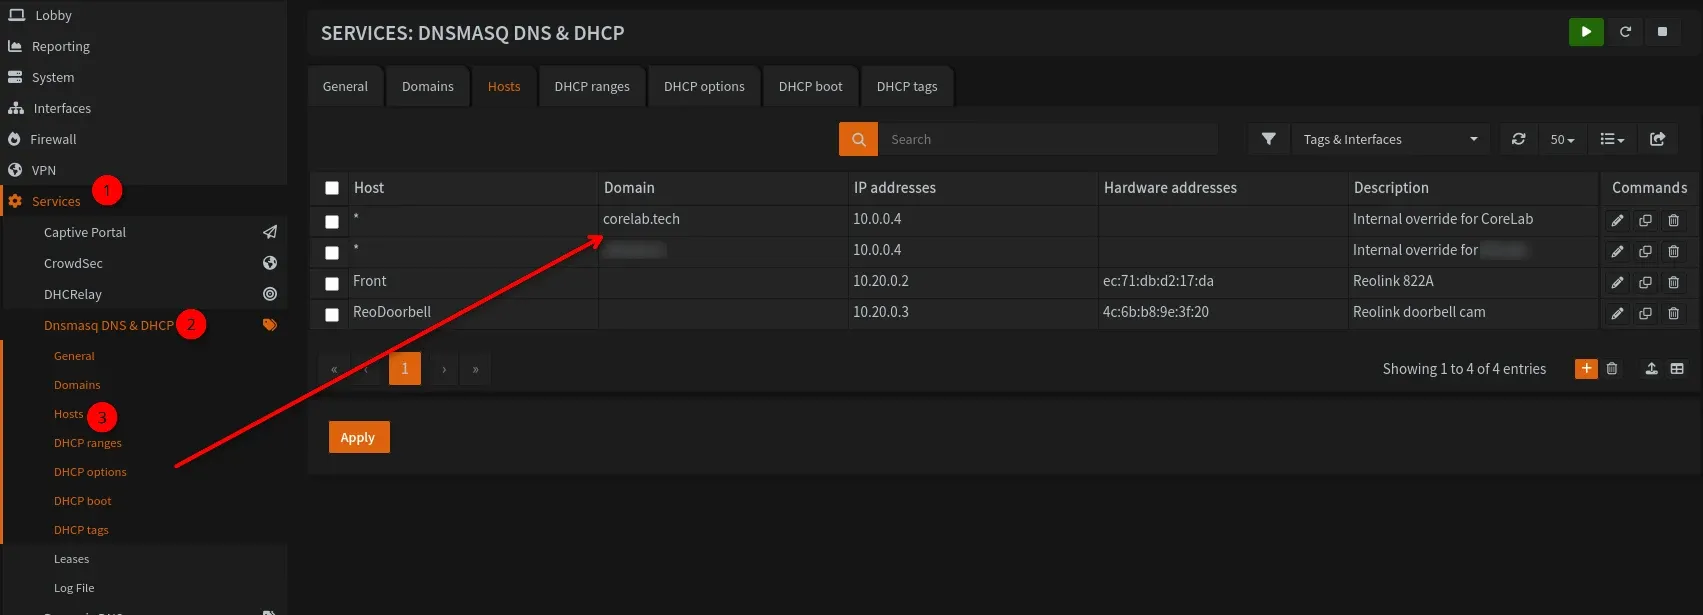Screen dimensions: 1703x615
Task: Click the CrowdSec globe icon
Action: (270, 263)
